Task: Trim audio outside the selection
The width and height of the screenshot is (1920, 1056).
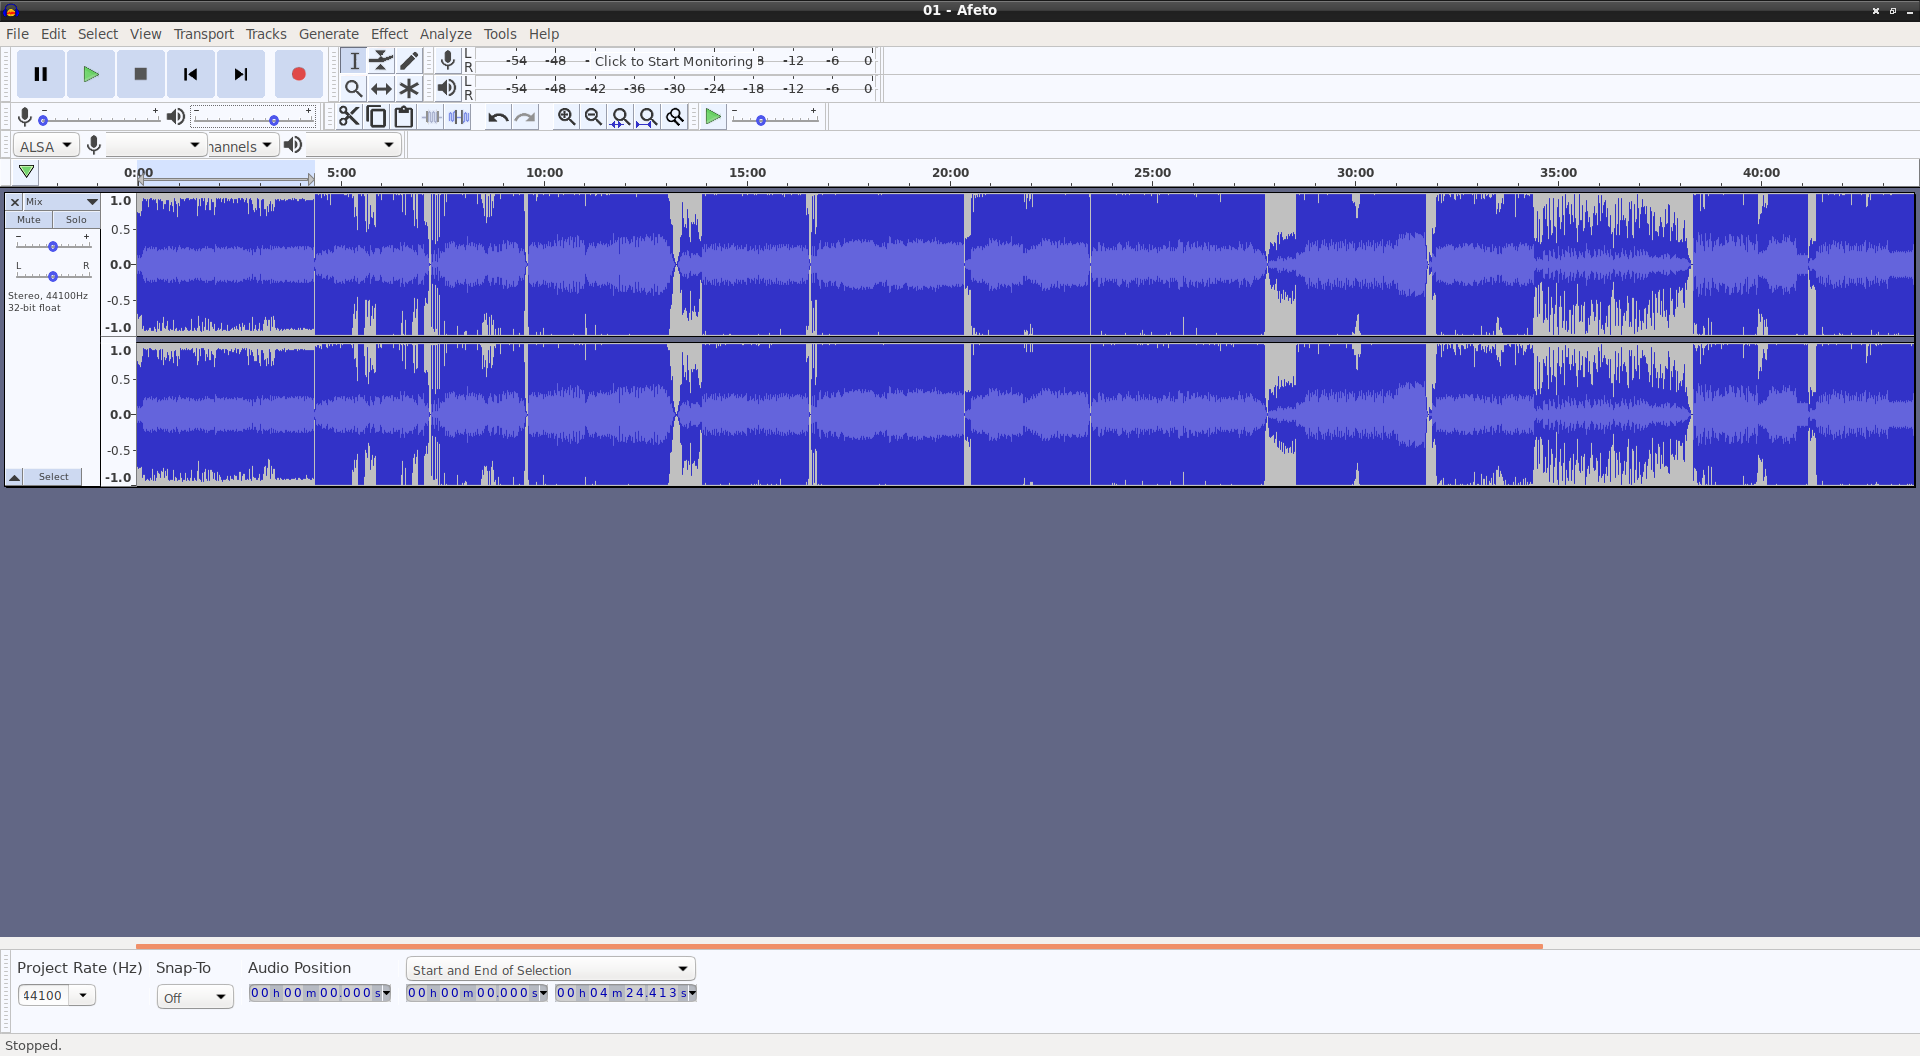Action: (x=431, y=117)
